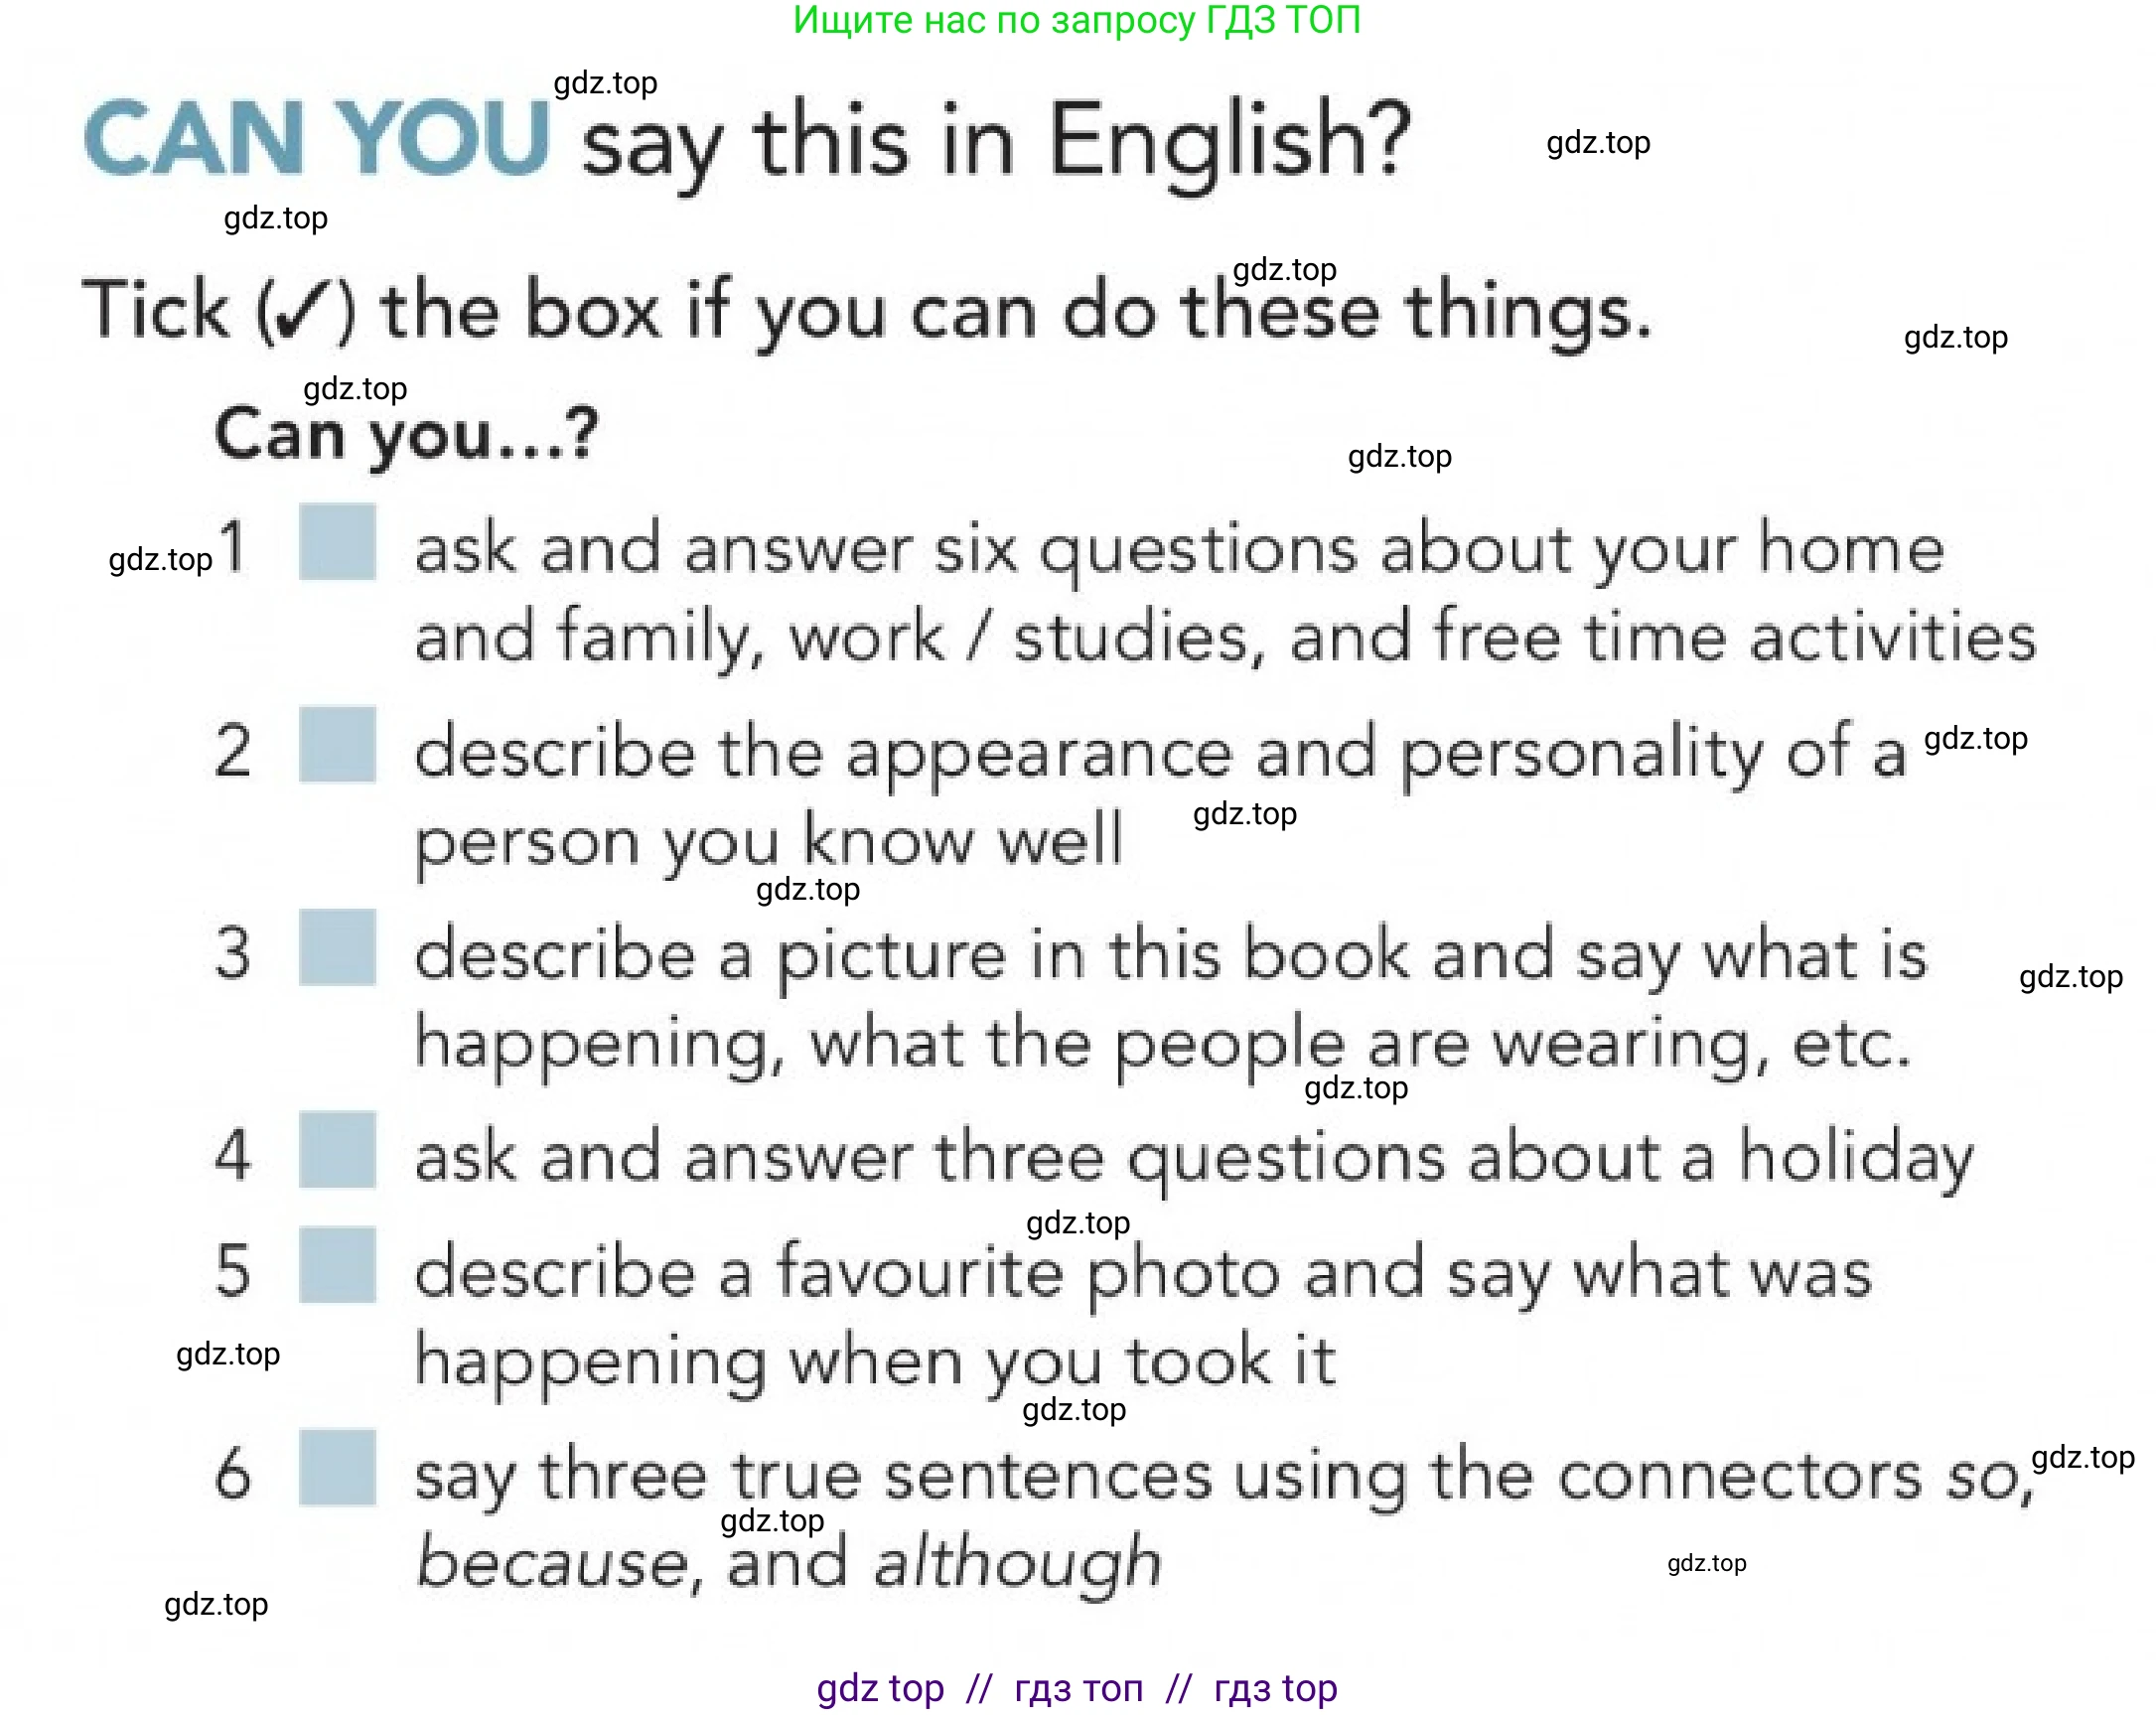Click the blue 'CAN YOU' heading
2156x1715 pixels.
[316, 139]
